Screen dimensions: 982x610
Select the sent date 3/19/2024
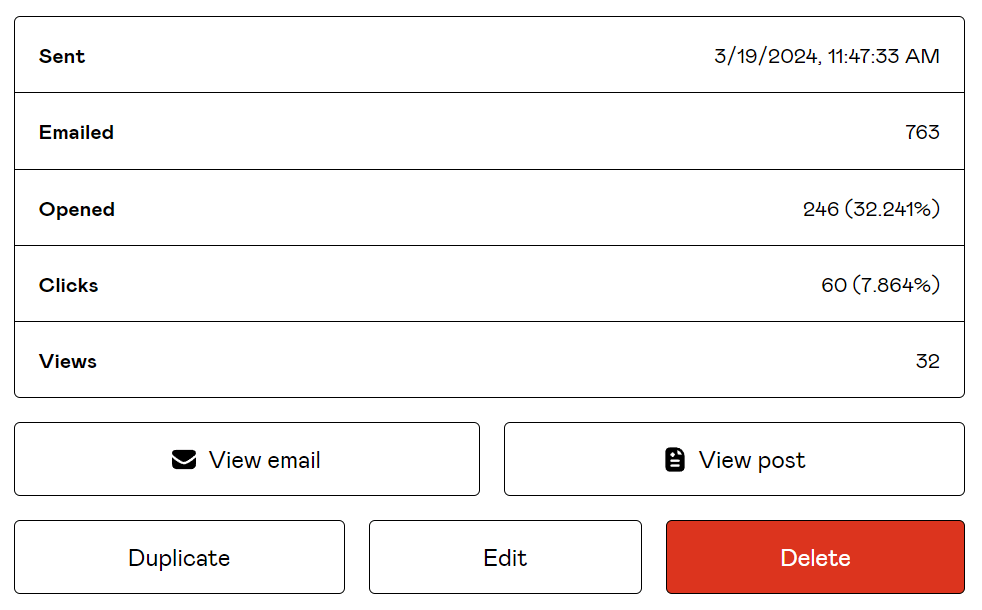pyautogui.click(x=766, y=56)
